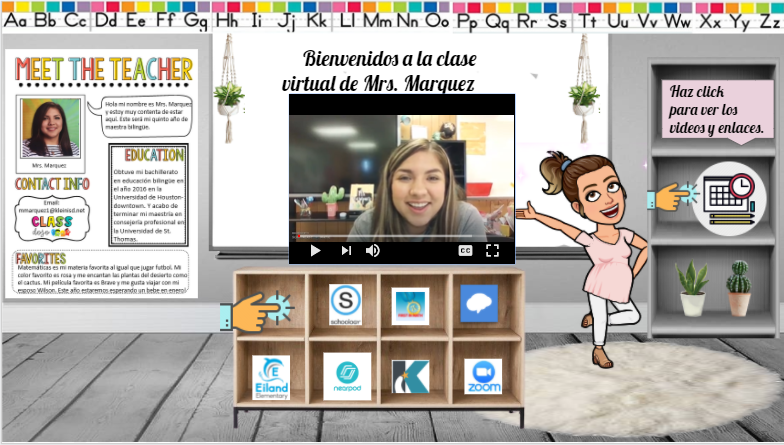Skip to next video in player
Screen dimensions: 784x445
(346, 250)
